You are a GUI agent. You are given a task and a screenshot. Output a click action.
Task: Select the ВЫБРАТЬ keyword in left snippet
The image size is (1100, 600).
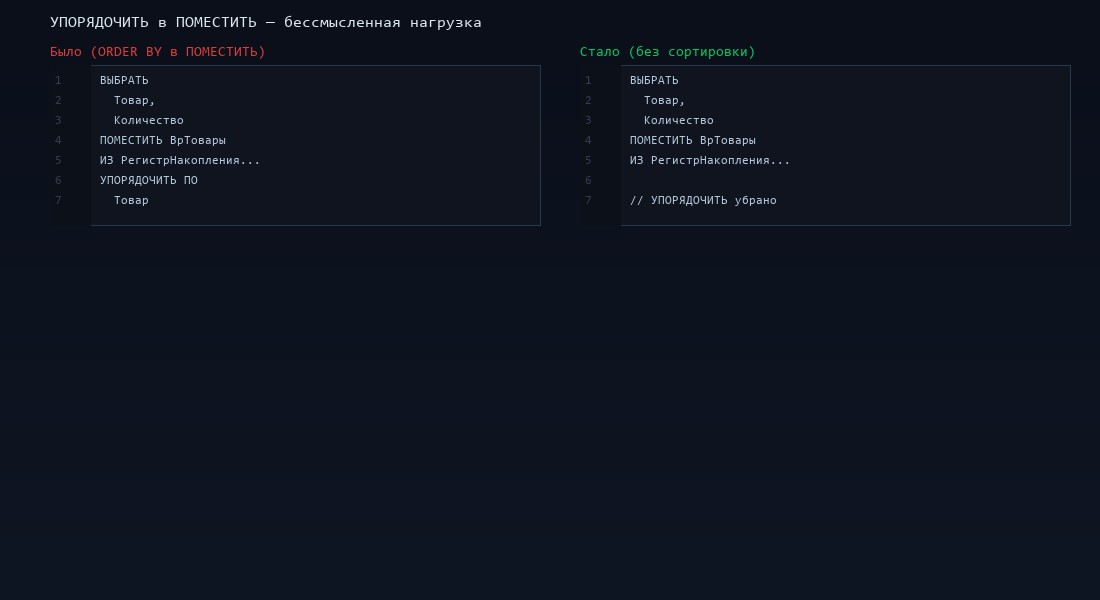pyautogui.click(x=122, y=80)
